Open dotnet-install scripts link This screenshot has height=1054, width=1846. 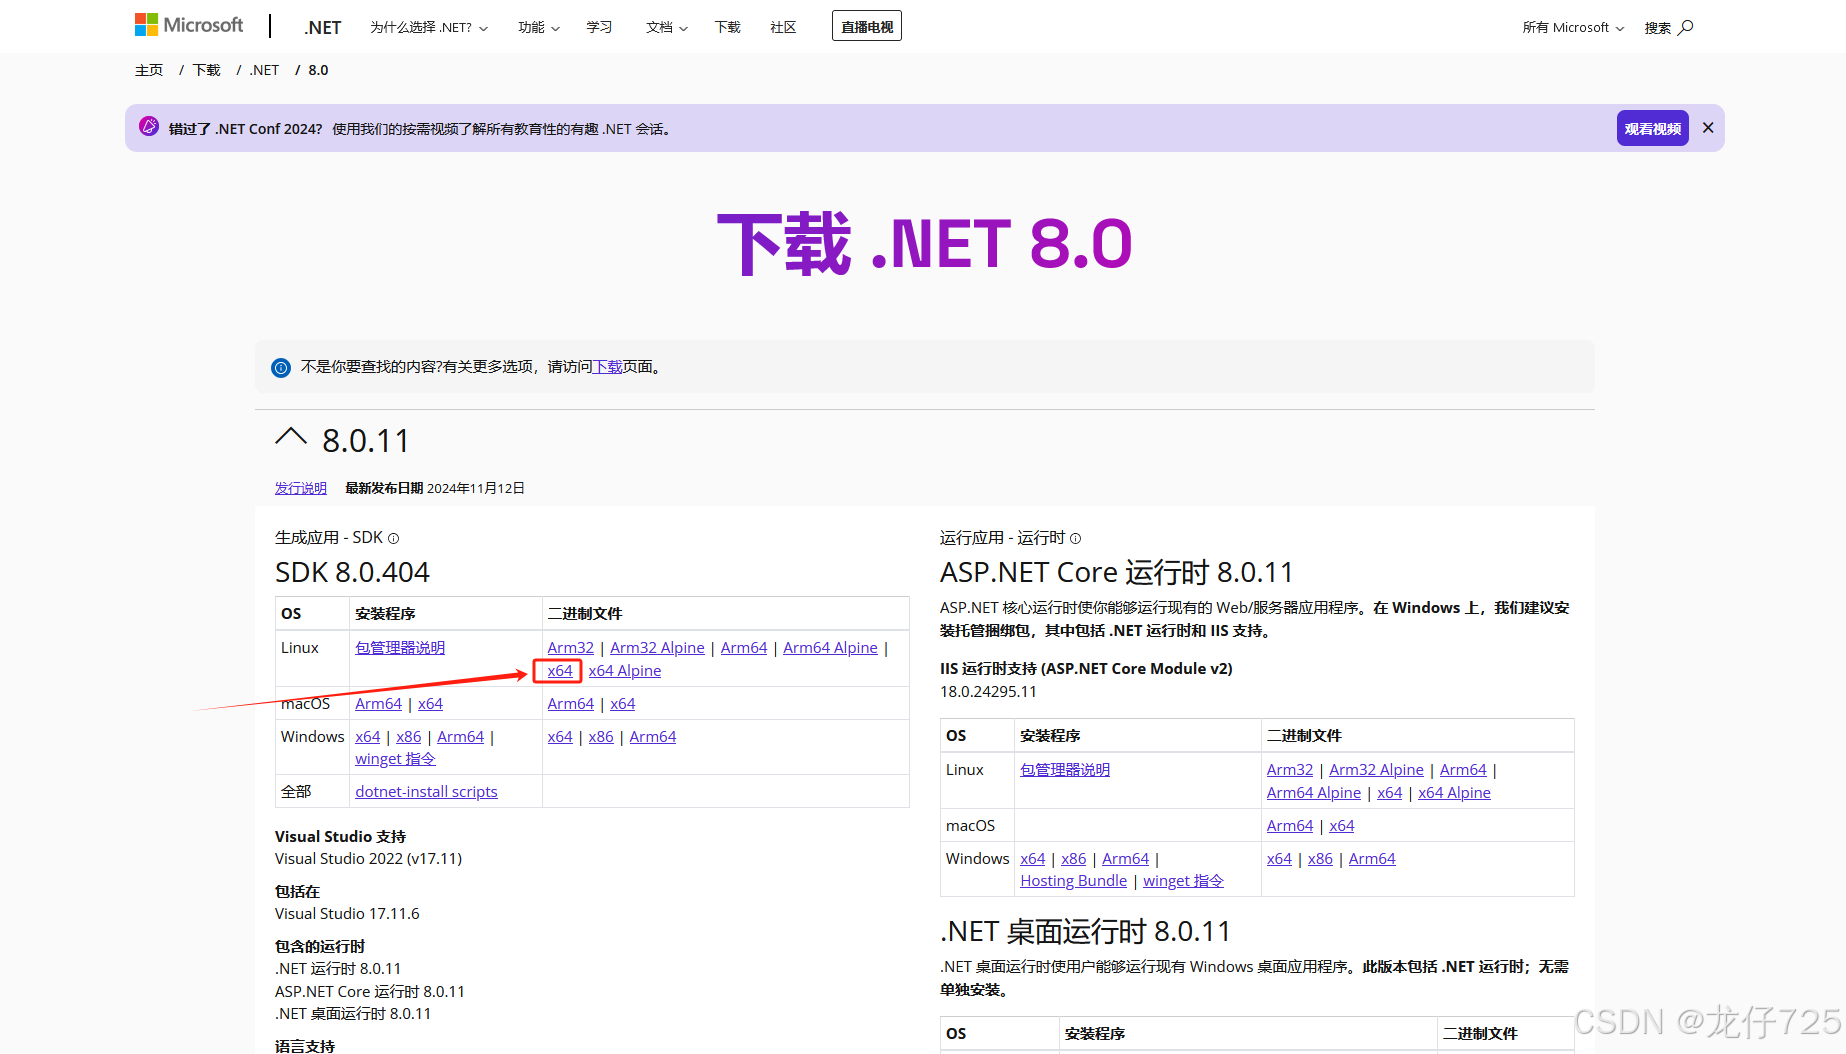[426, 792]
